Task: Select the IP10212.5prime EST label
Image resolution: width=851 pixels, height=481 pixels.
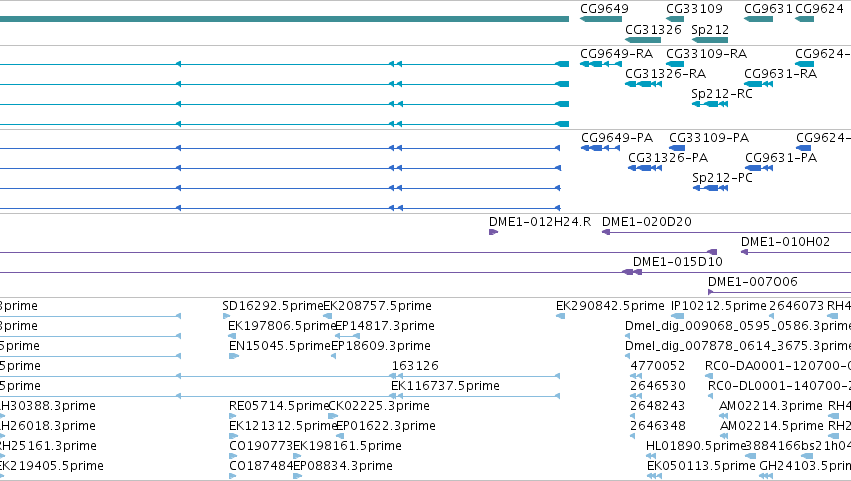Action: point(719,306)
